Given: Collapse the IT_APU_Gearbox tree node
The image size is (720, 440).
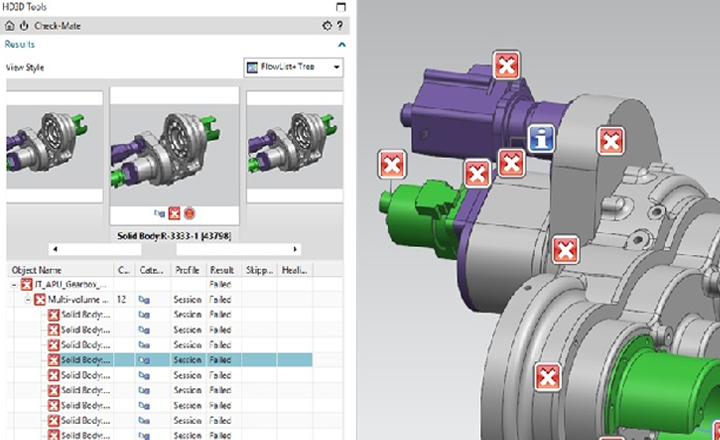Looking at the screenshot, I should [14, 285].
